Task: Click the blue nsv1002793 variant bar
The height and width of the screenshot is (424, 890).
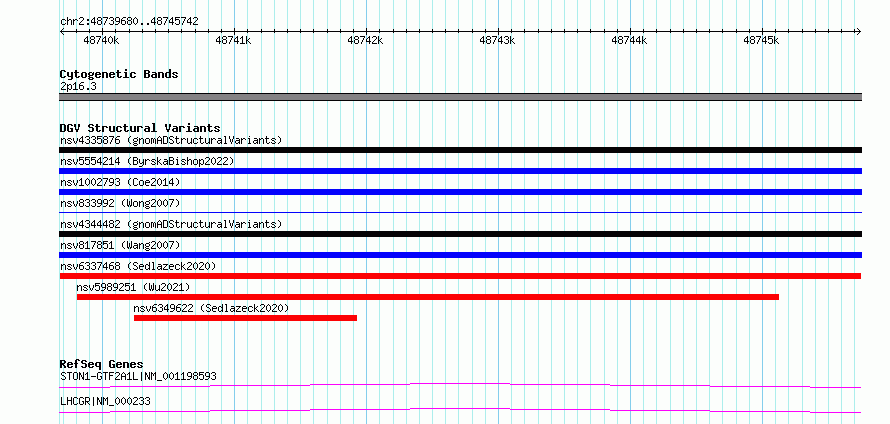Action: 460,192
